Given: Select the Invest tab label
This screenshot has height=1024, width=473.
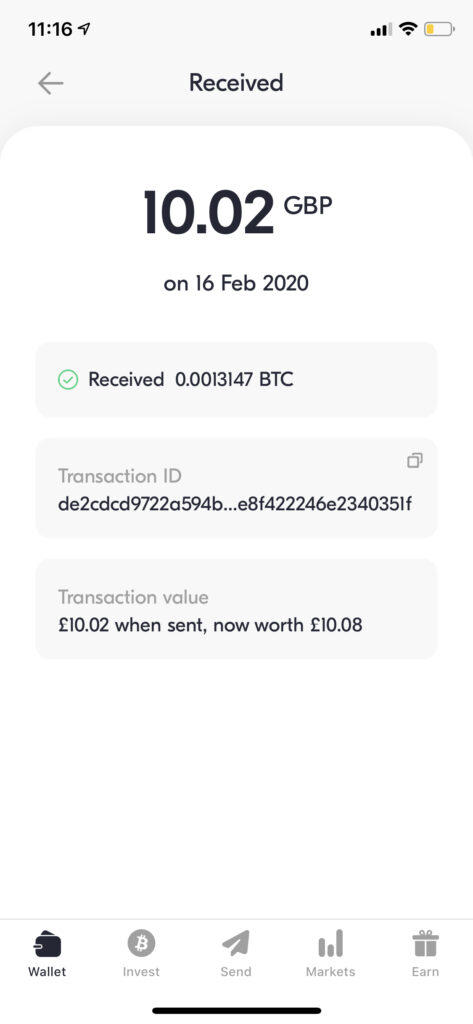Looking at the screenshot, I should point(141,972).
